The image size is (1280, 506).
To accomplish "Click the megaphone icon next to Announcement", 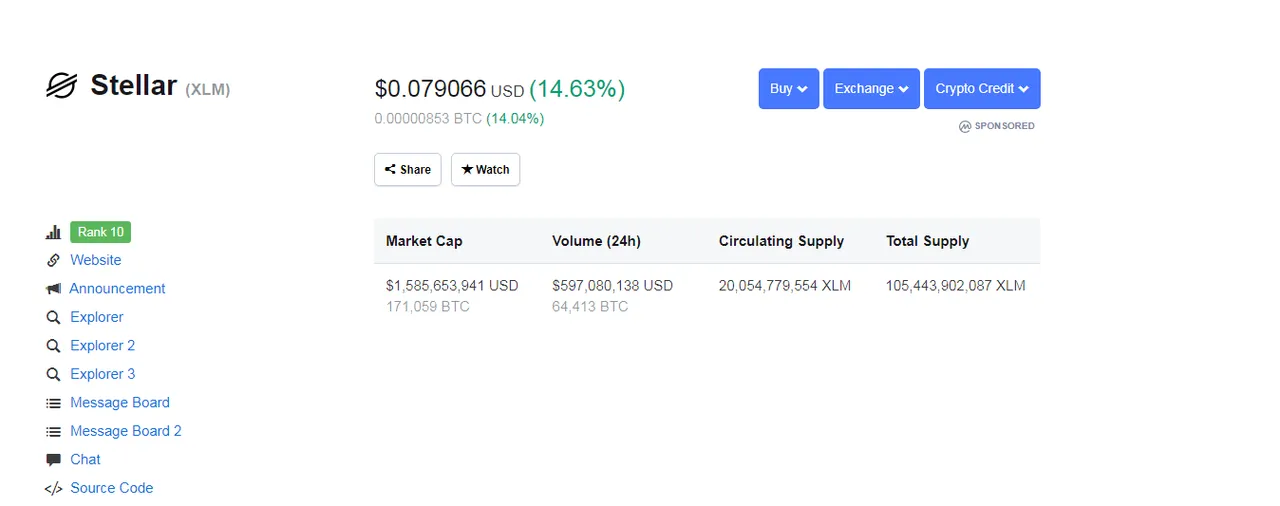I will point(53,288).
